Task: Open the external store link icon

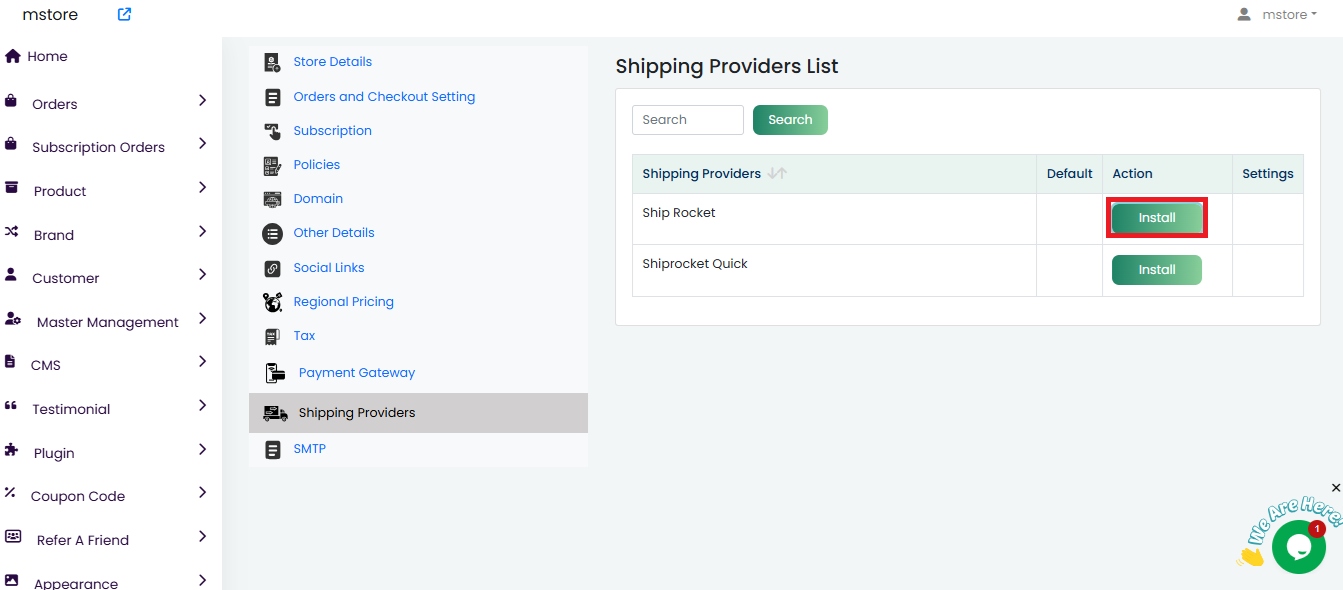Action: coord(124,14)
